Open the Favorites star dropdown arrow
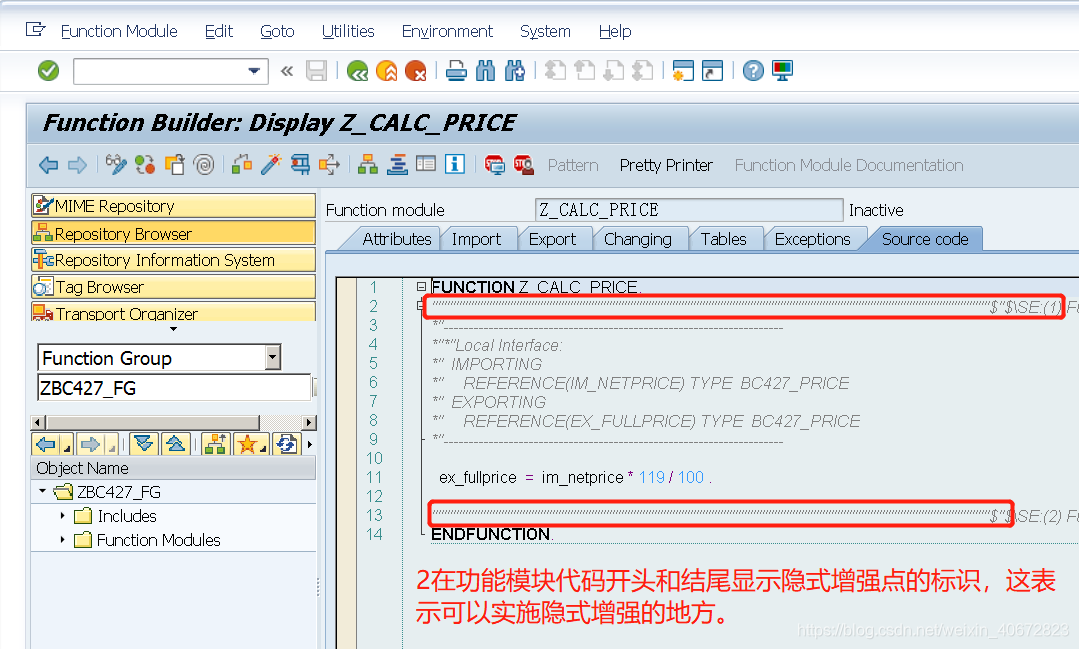Screen dimensions: 1079x649 [x=264, y=448]
